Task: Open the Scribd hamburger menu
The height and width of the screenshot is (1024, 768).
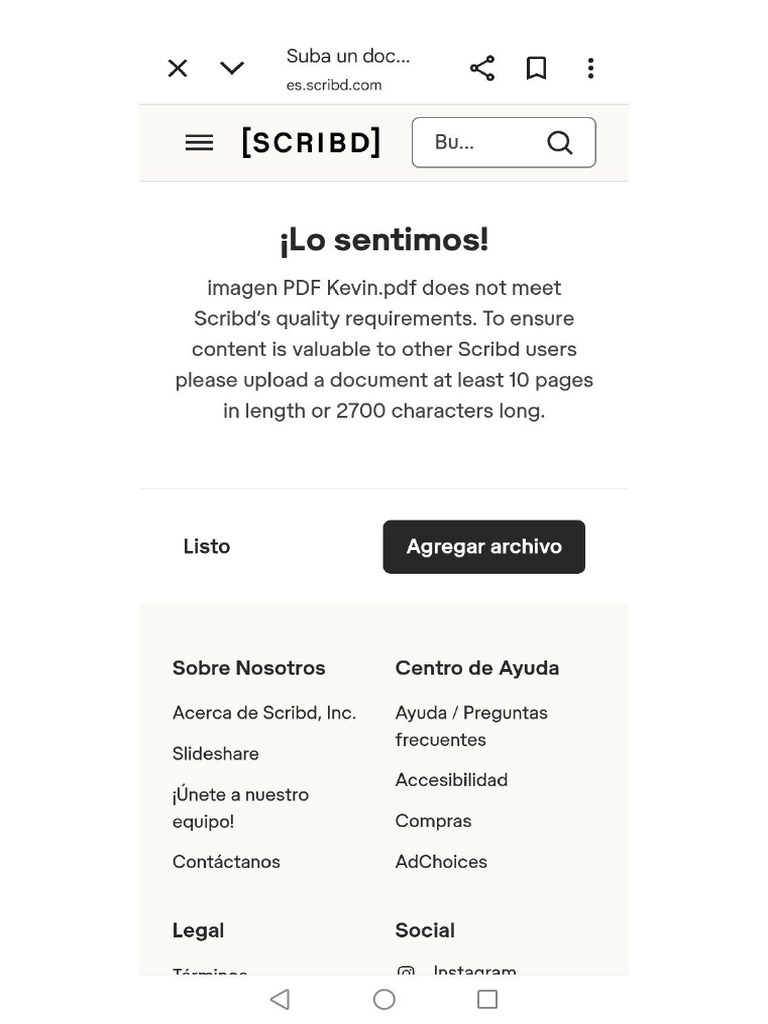Action: (x=199, y=142)
